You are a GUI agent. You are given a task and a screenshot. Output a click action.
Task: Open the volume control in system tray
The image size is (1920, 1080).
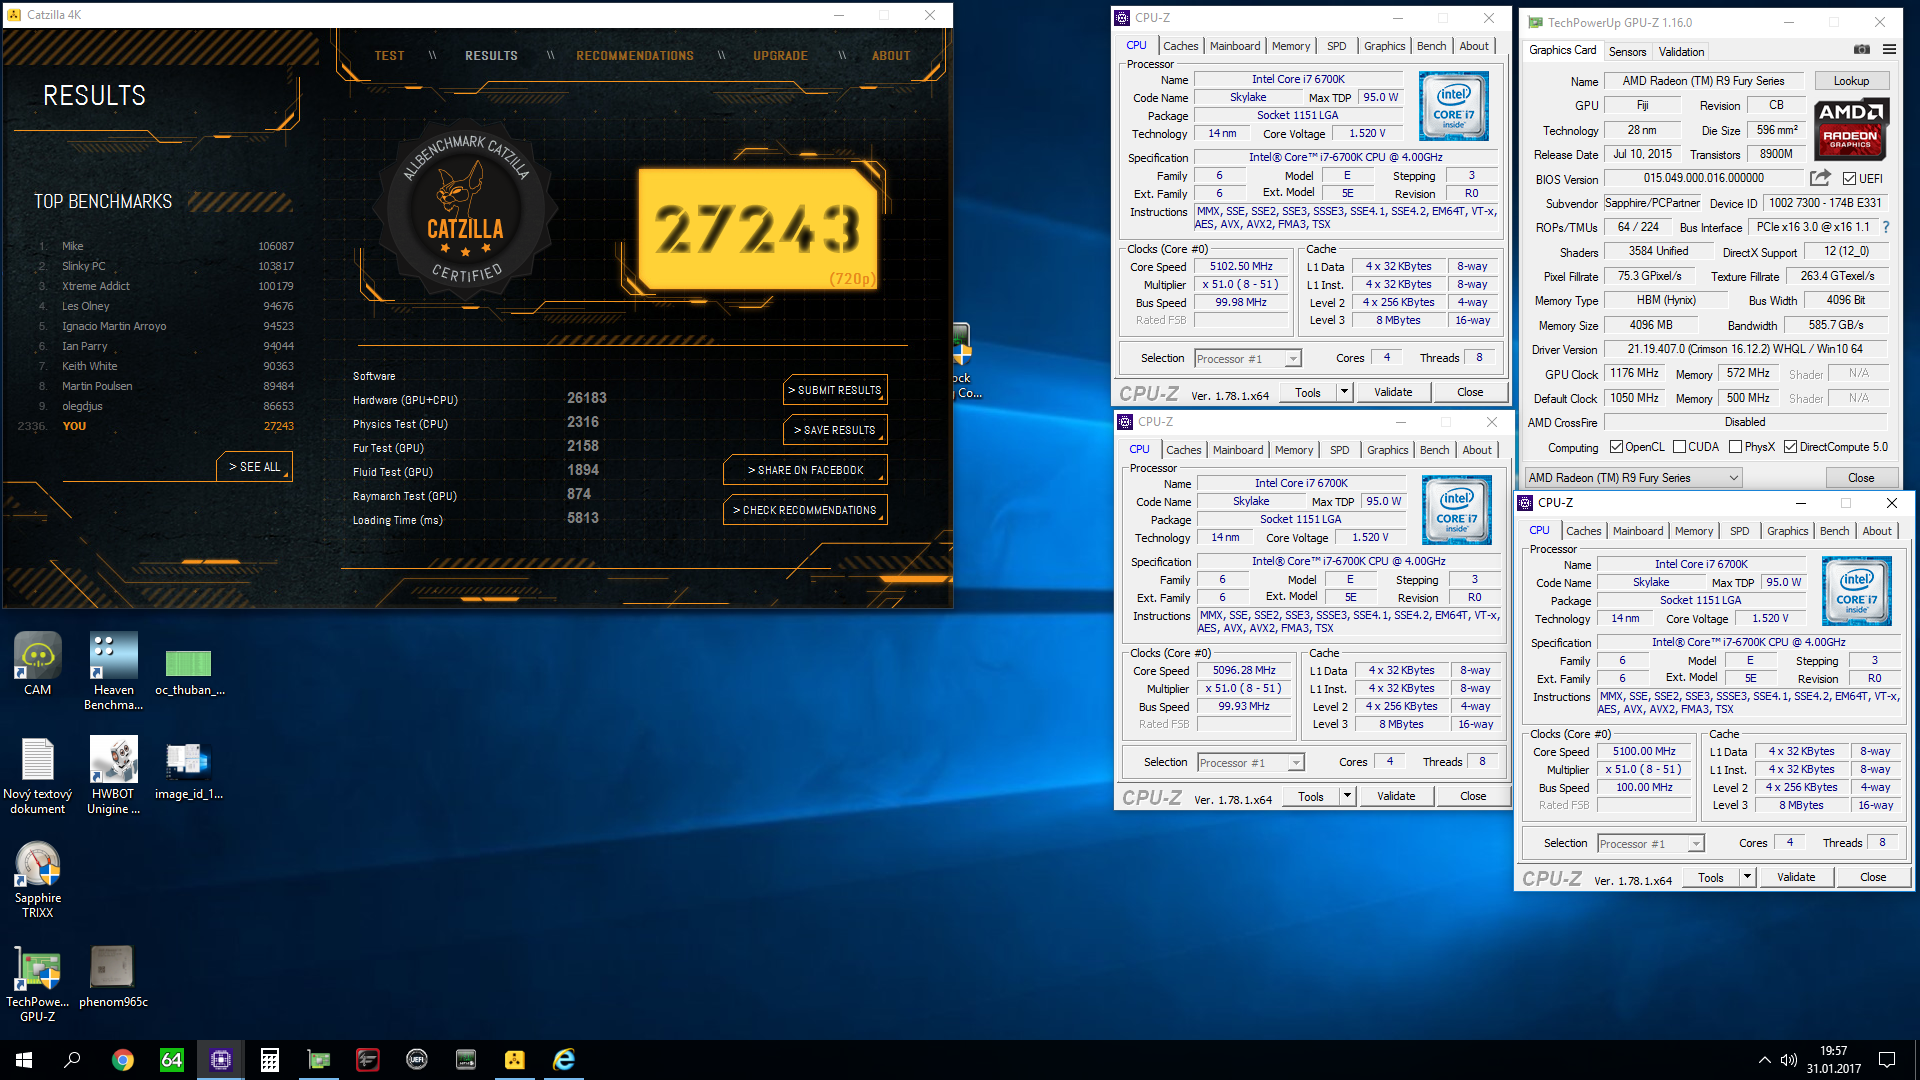[1789, 1060]
